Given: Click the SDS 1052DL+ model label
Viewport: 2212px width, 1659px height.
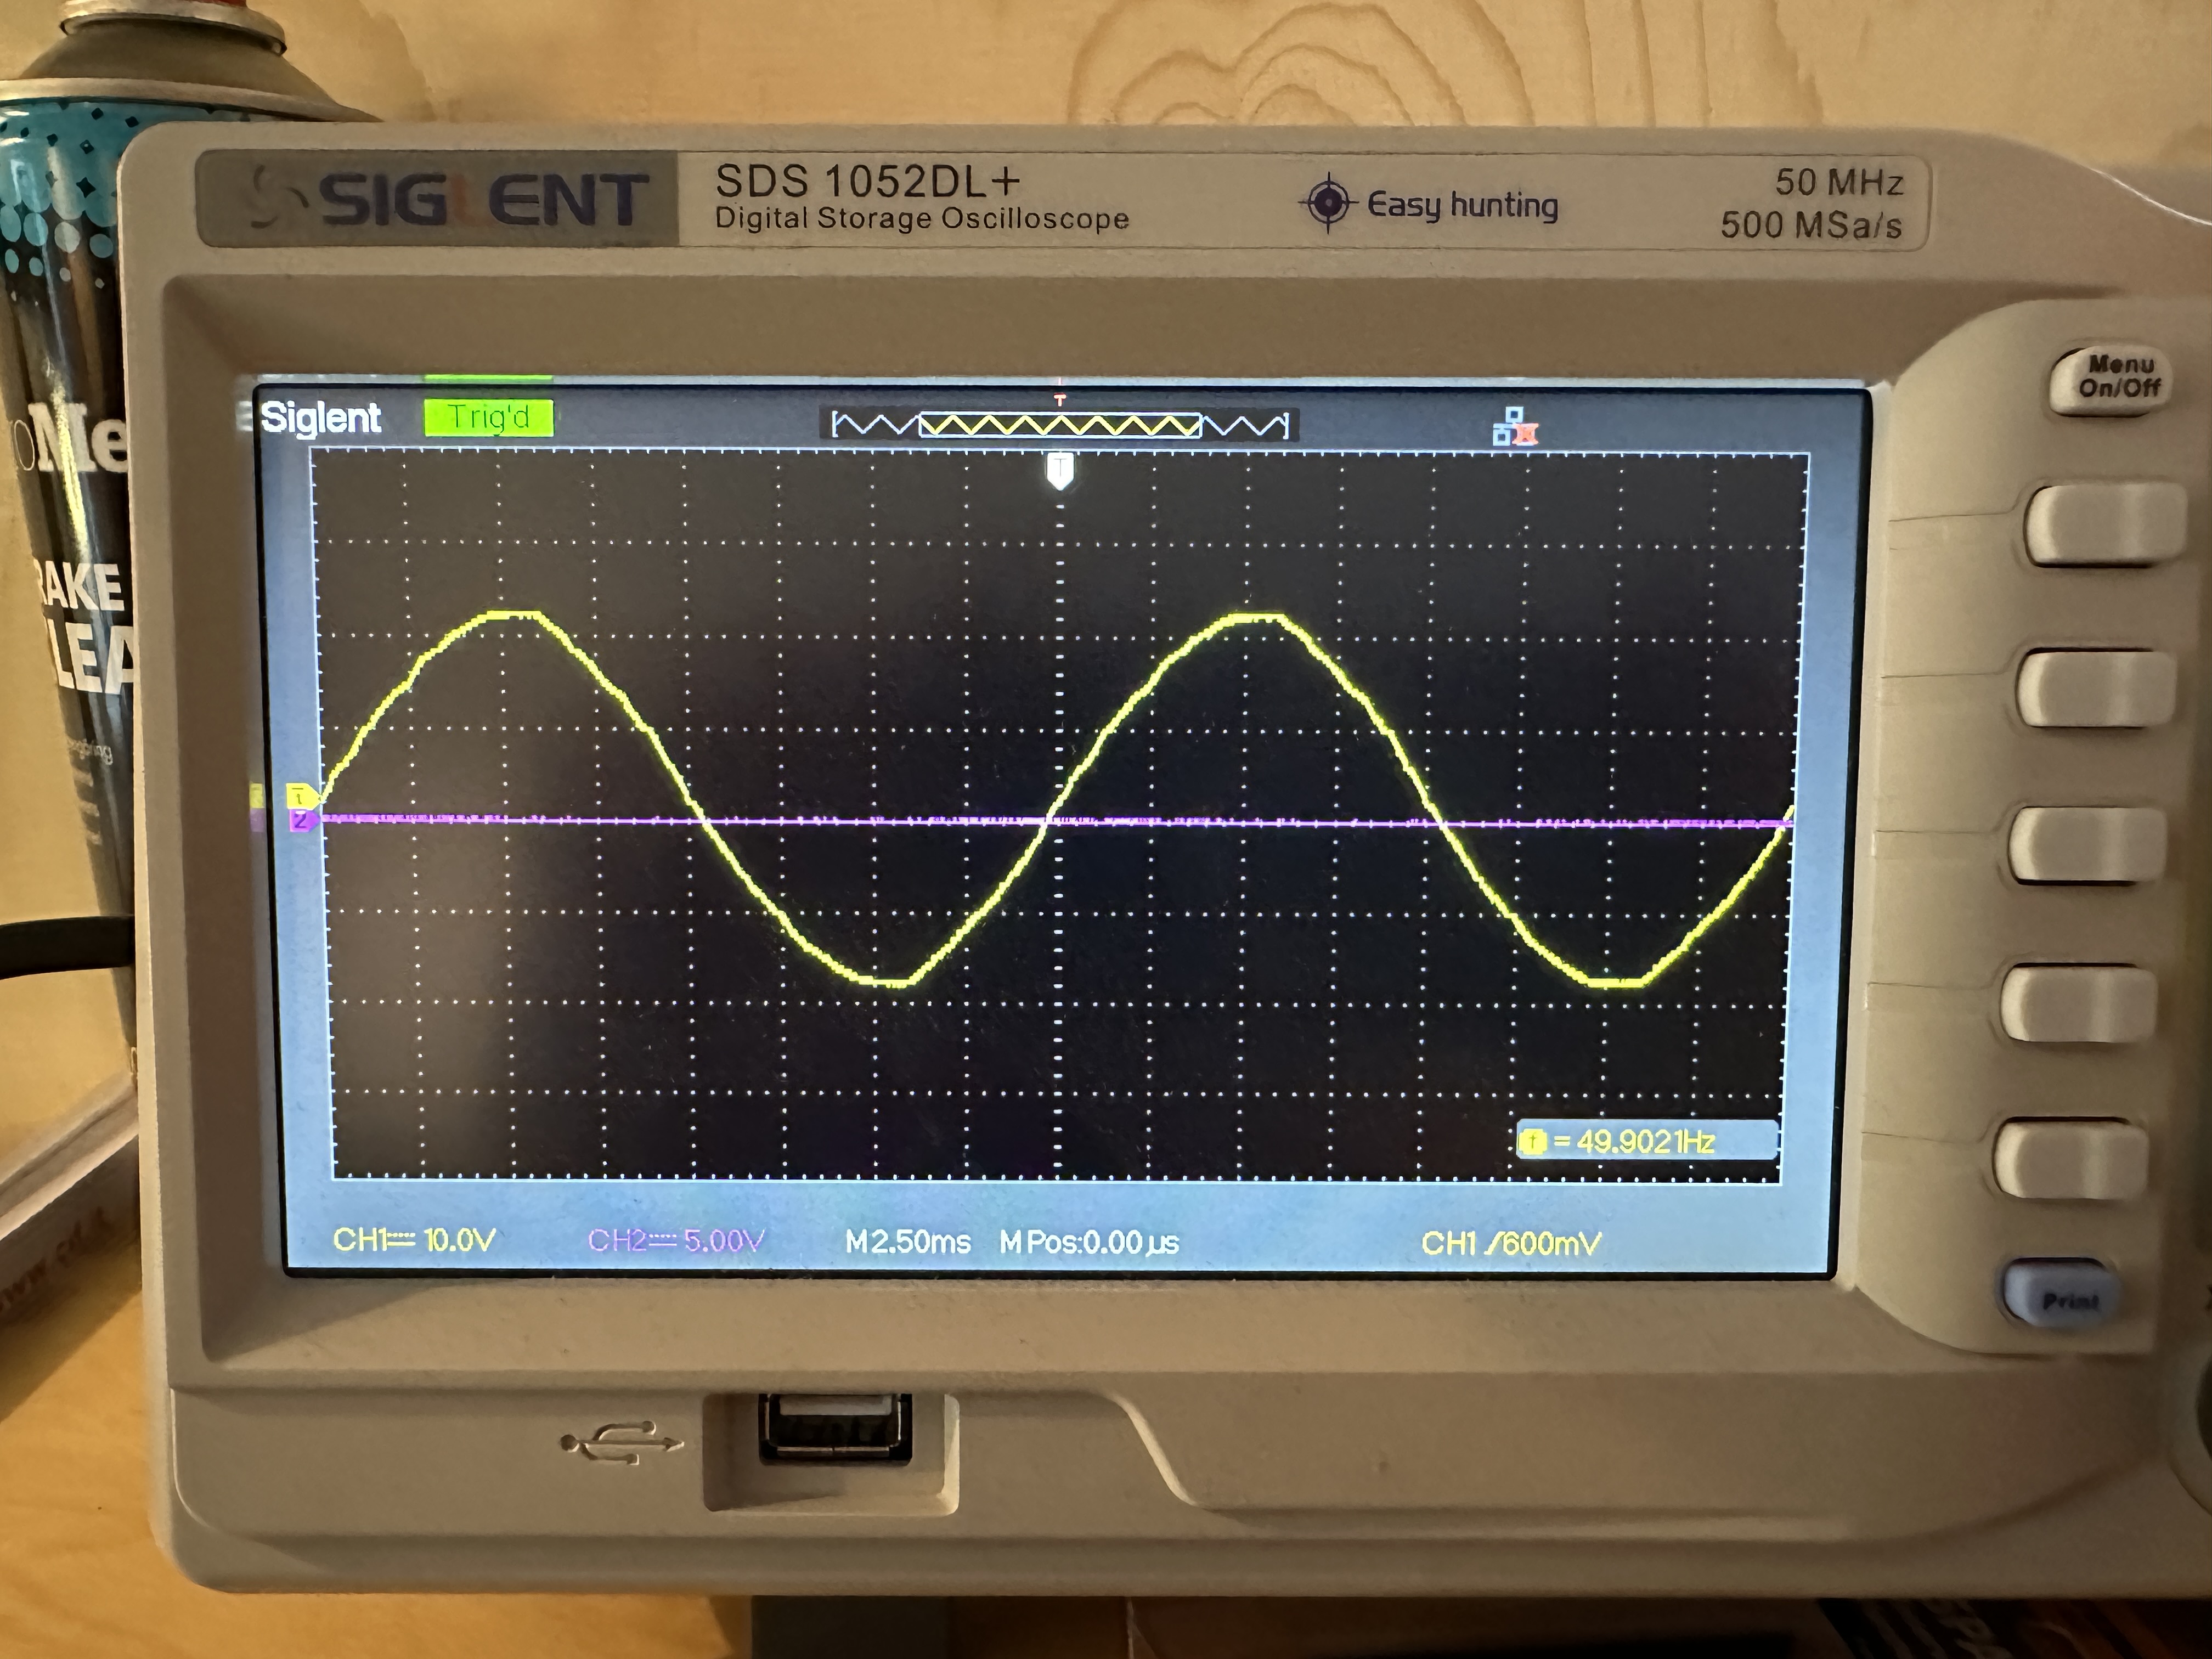Looking at the screenshot, I should (x=868, y=181).
